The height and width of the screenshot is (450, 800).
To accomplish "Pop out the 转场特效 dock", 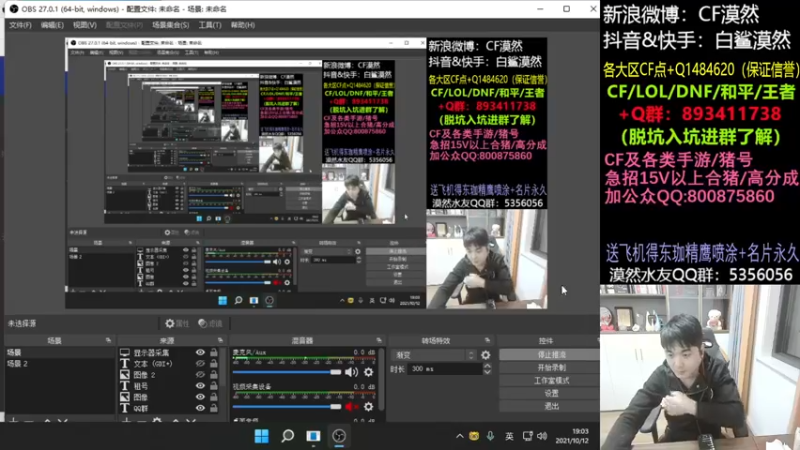I will pos(487,340).
